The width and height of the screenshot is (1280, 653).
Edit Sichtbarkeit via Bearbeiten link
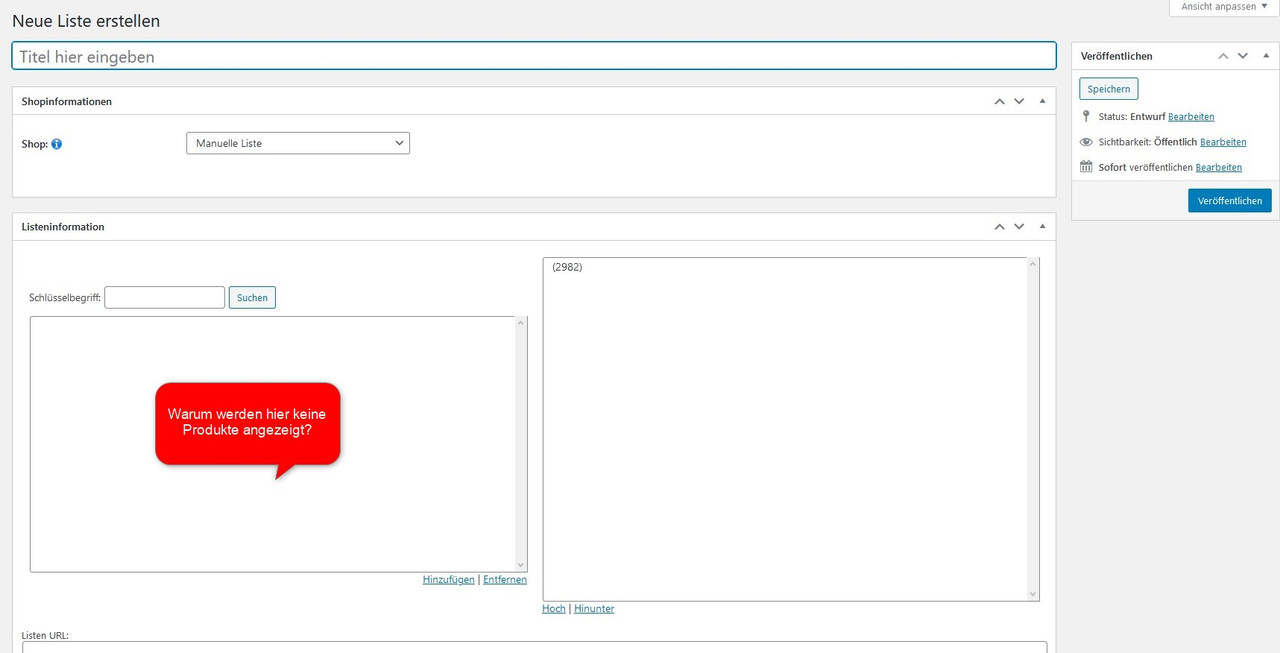(x=1223, y=142)
